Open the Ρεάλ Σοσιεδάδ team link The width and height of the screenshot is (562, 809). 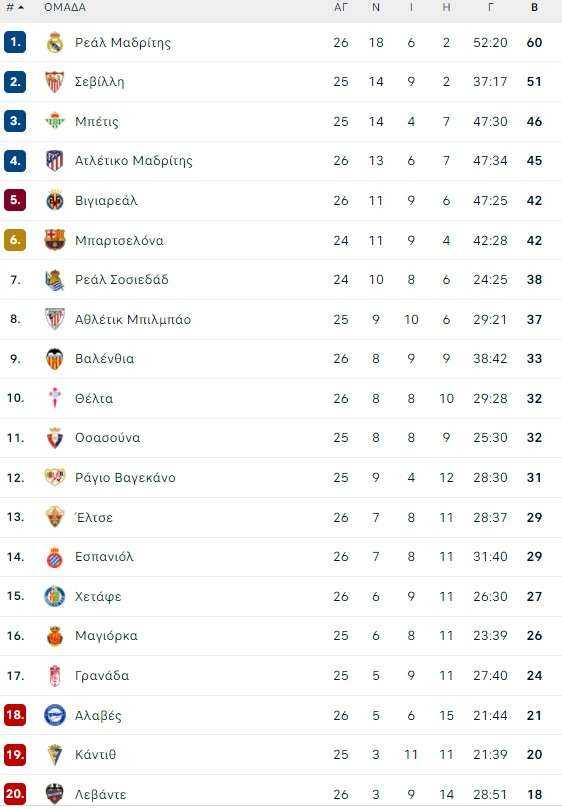[122, 280]
